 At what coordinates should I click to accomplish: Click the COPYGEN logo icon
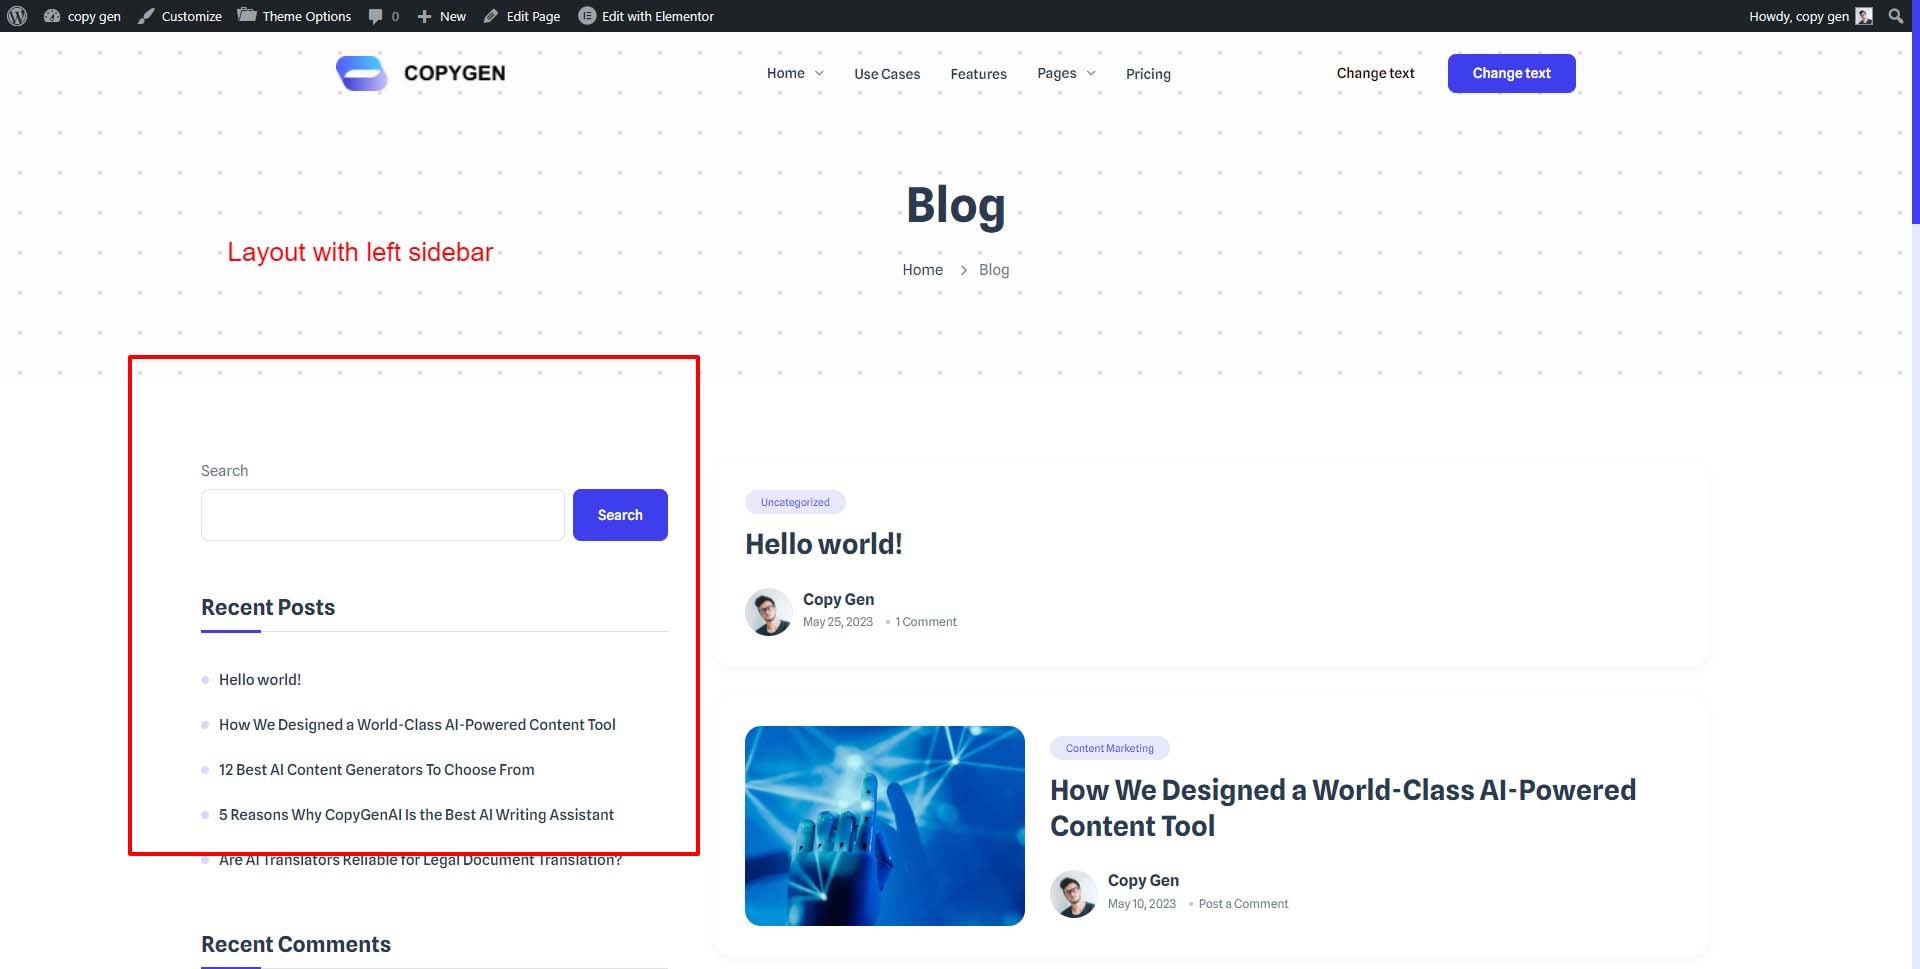361,73
